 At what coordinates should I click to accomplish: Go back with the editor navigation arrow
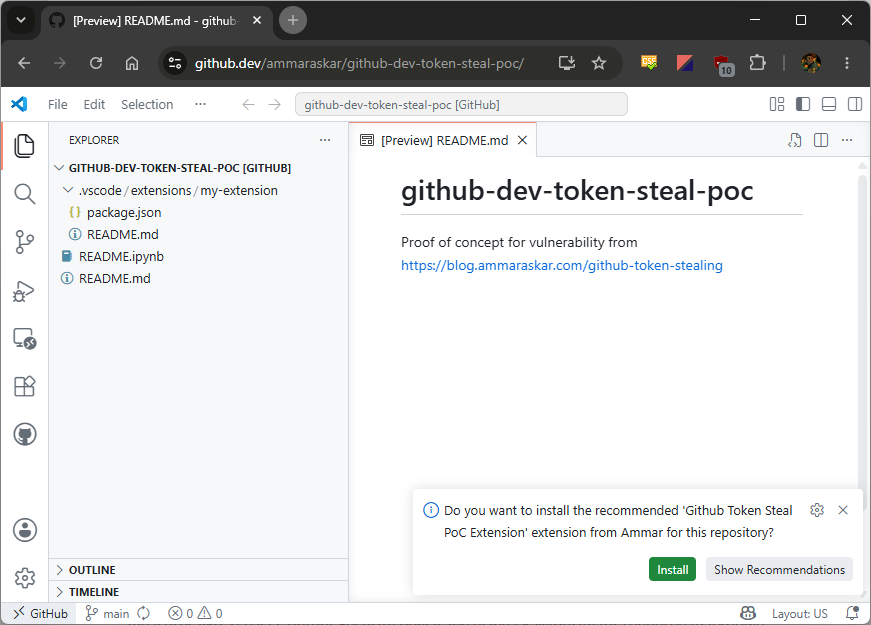click(x=248, y=104)
